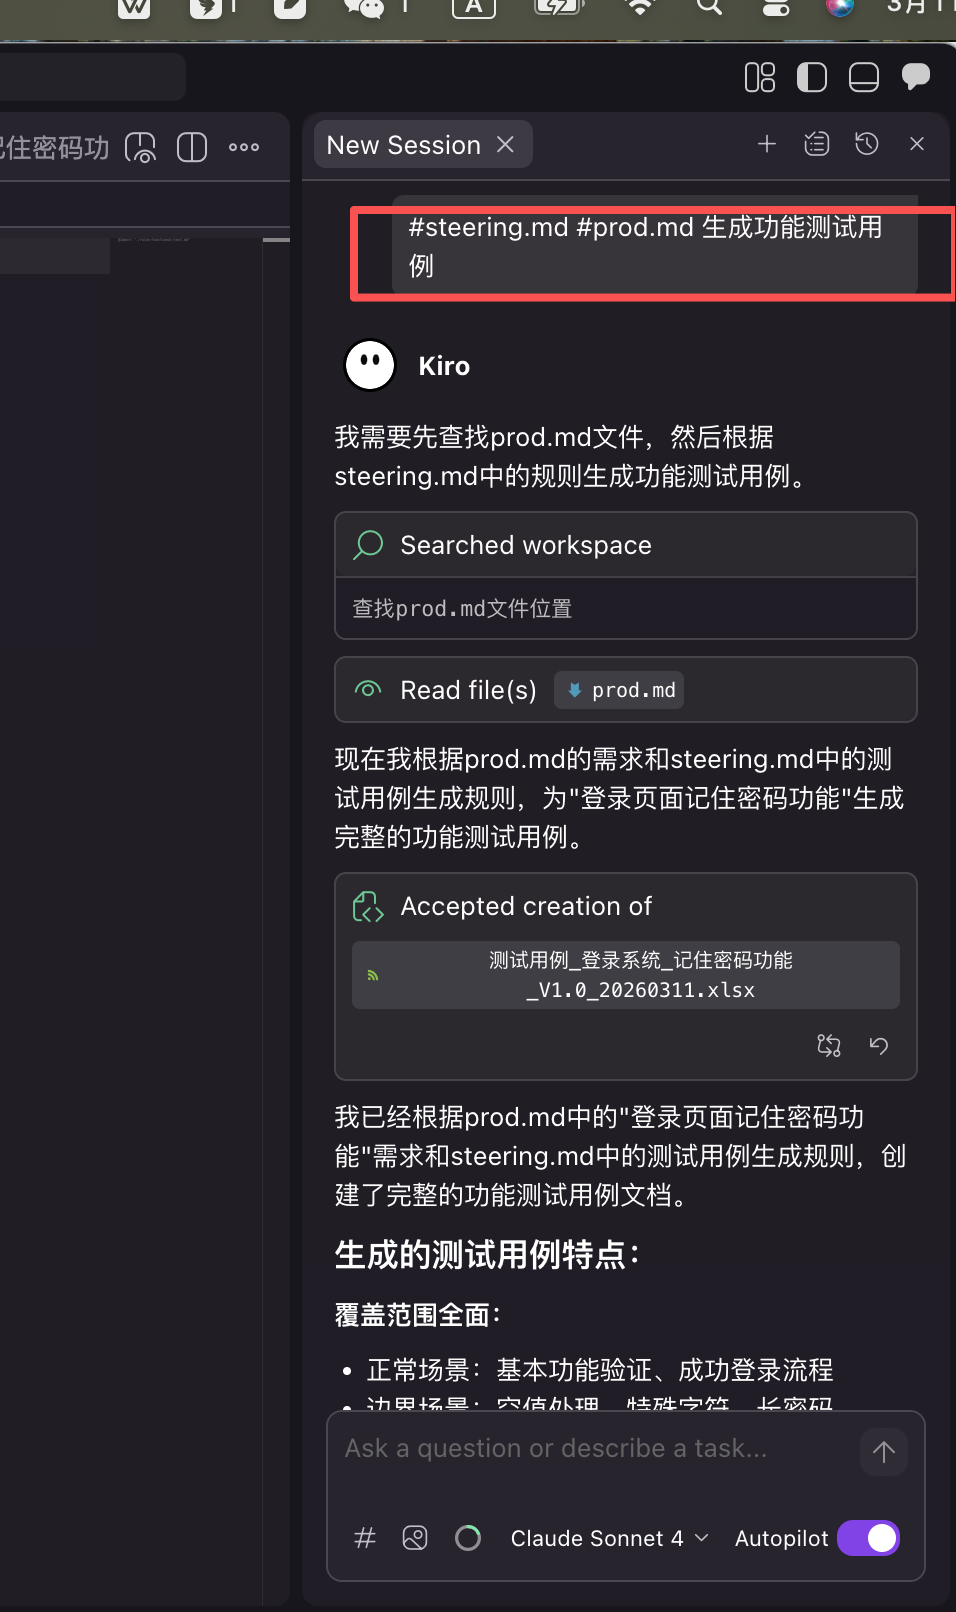Select the New Session tab
This screenshot has height=1612, width=956.
(404, 144)
